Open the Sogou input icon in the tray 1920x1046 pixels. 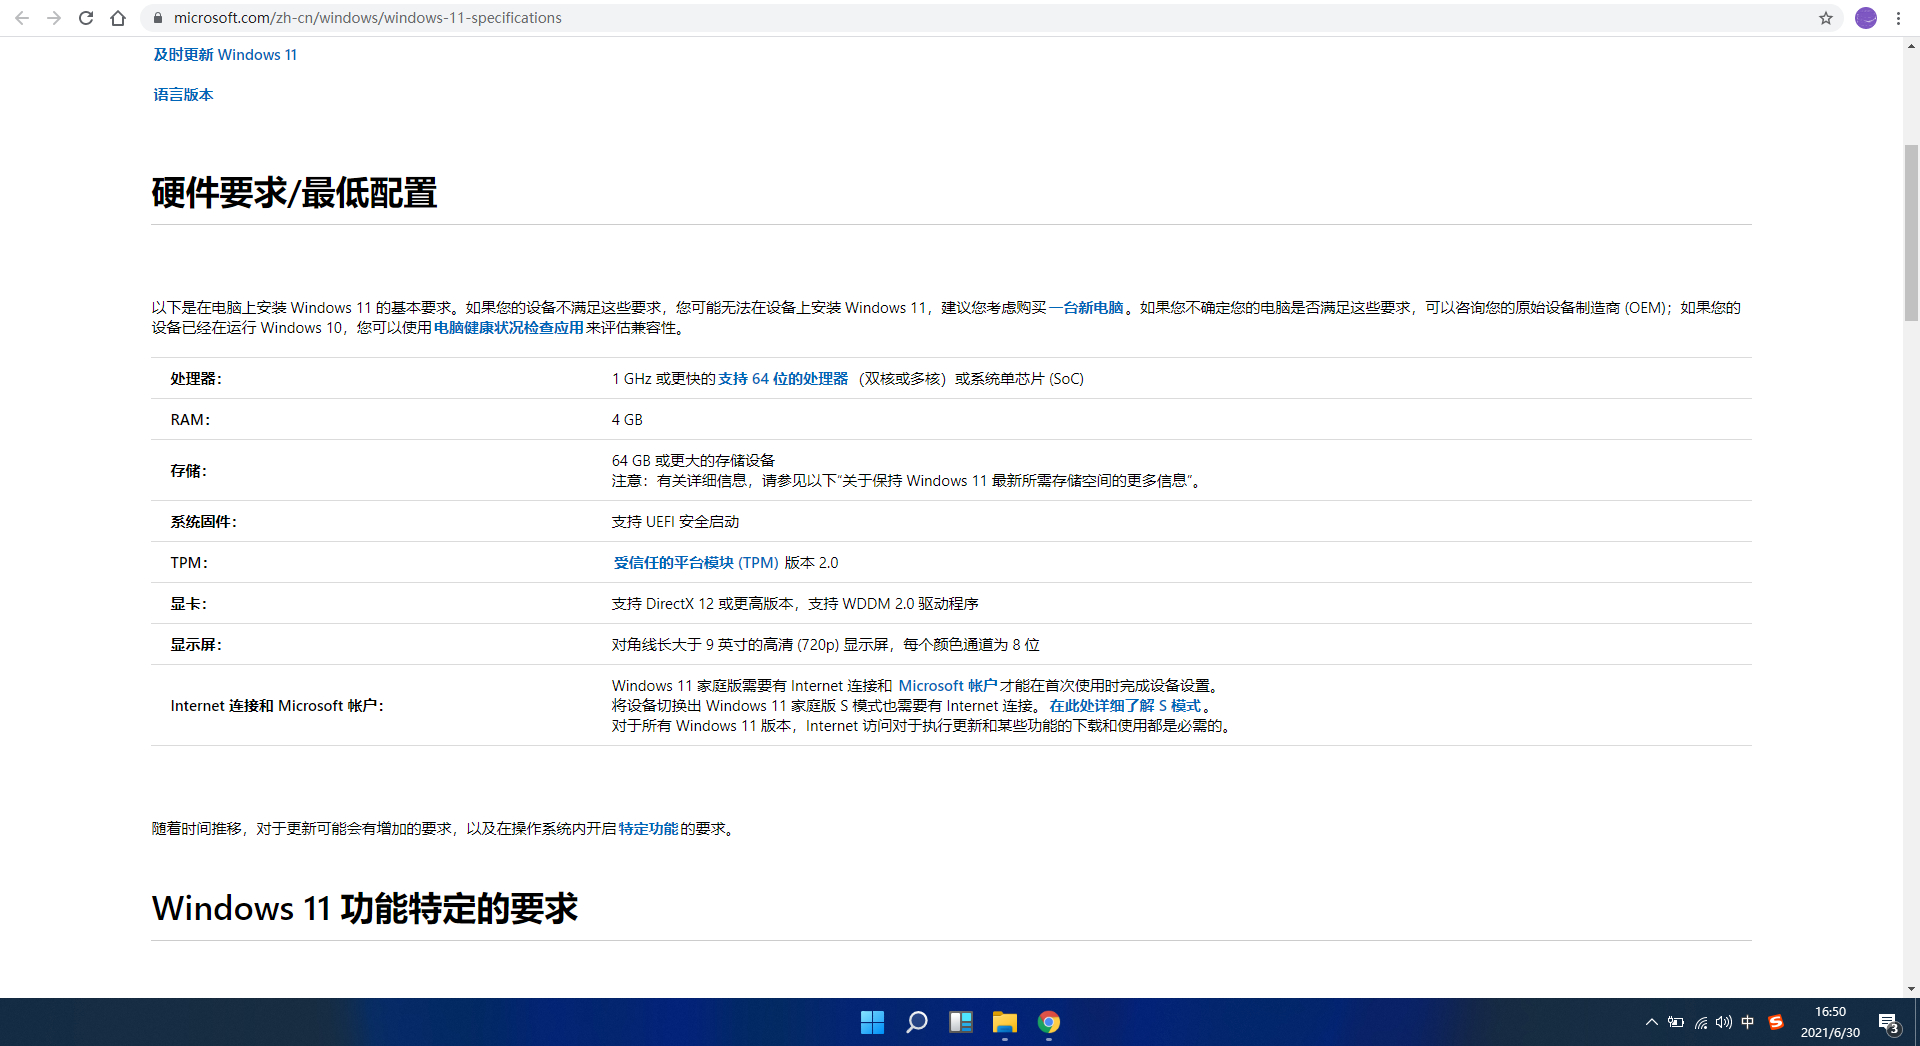click(x=1777, y=1022)
